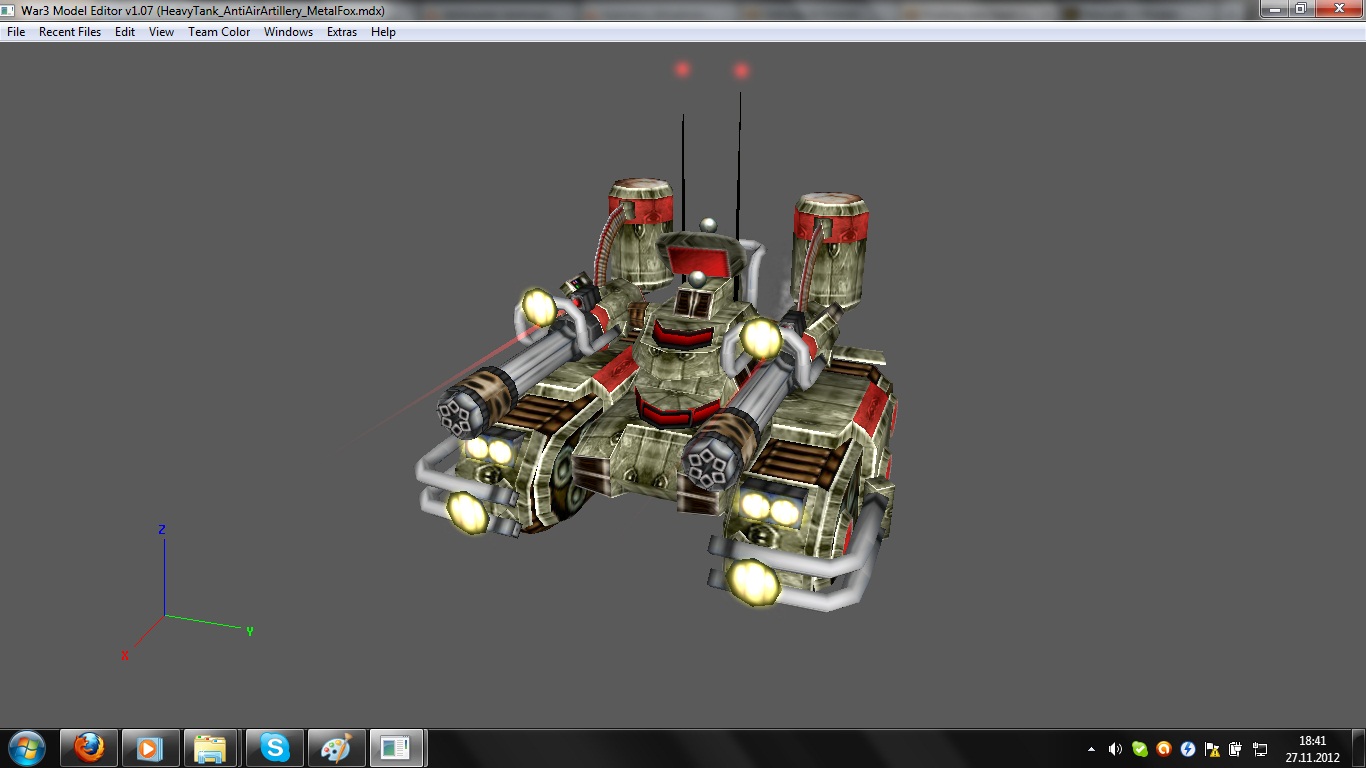
Task: Open the Windows Start menu
Action: pos(26,748)
